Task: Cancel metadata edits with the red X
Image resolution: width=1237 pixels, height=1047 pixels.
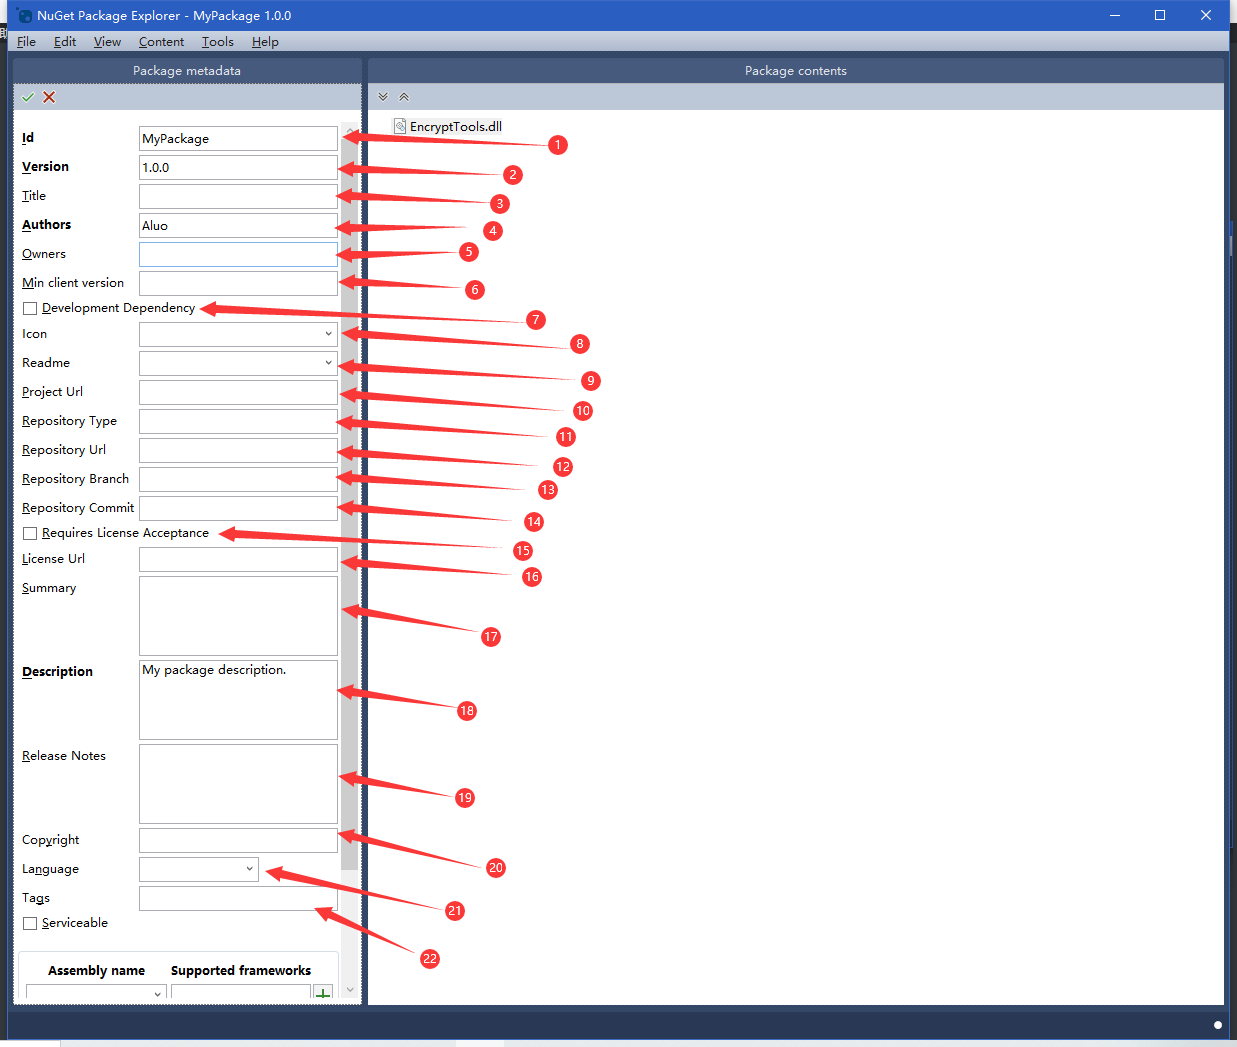Action: (x=49, y=97)
